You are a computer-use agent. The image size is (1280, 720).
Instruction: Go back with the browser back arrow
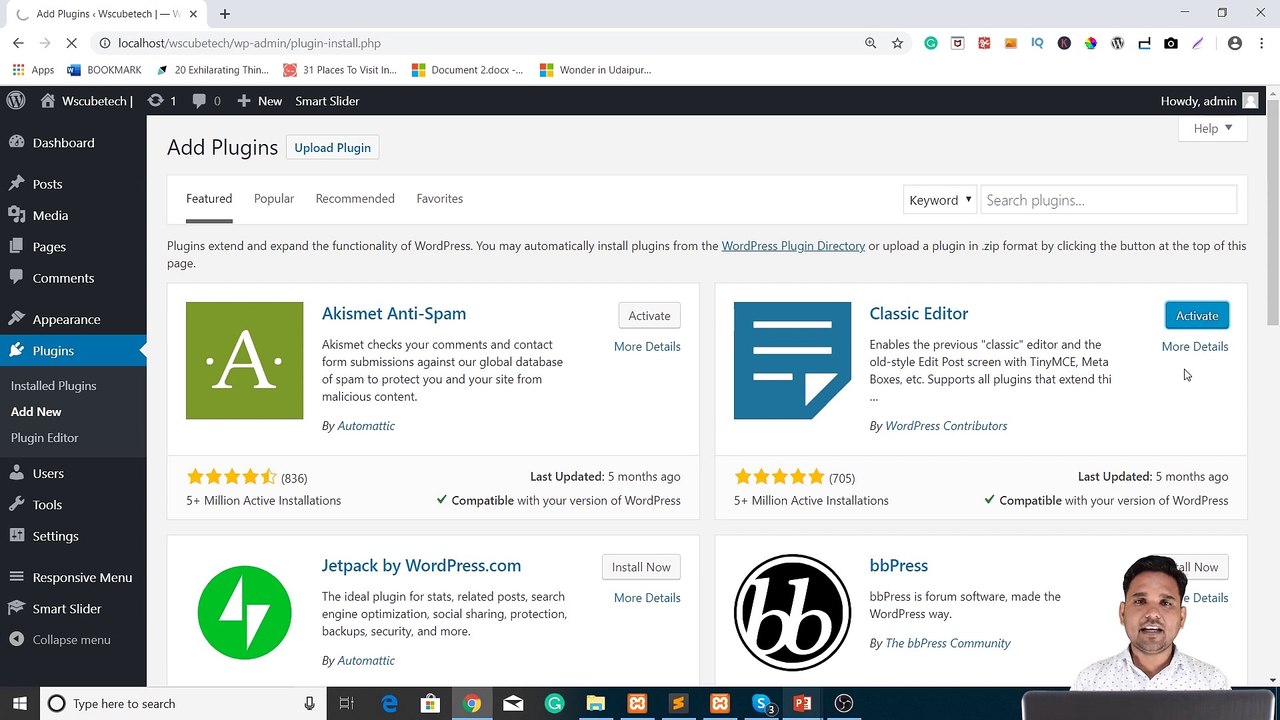(x=18, y=43)
